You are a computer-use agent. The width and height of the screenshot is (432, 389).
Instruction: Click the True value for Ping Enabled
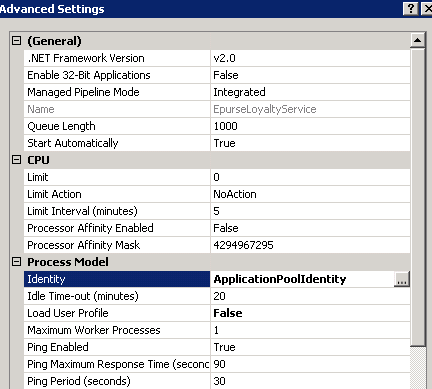coord(310,347)
